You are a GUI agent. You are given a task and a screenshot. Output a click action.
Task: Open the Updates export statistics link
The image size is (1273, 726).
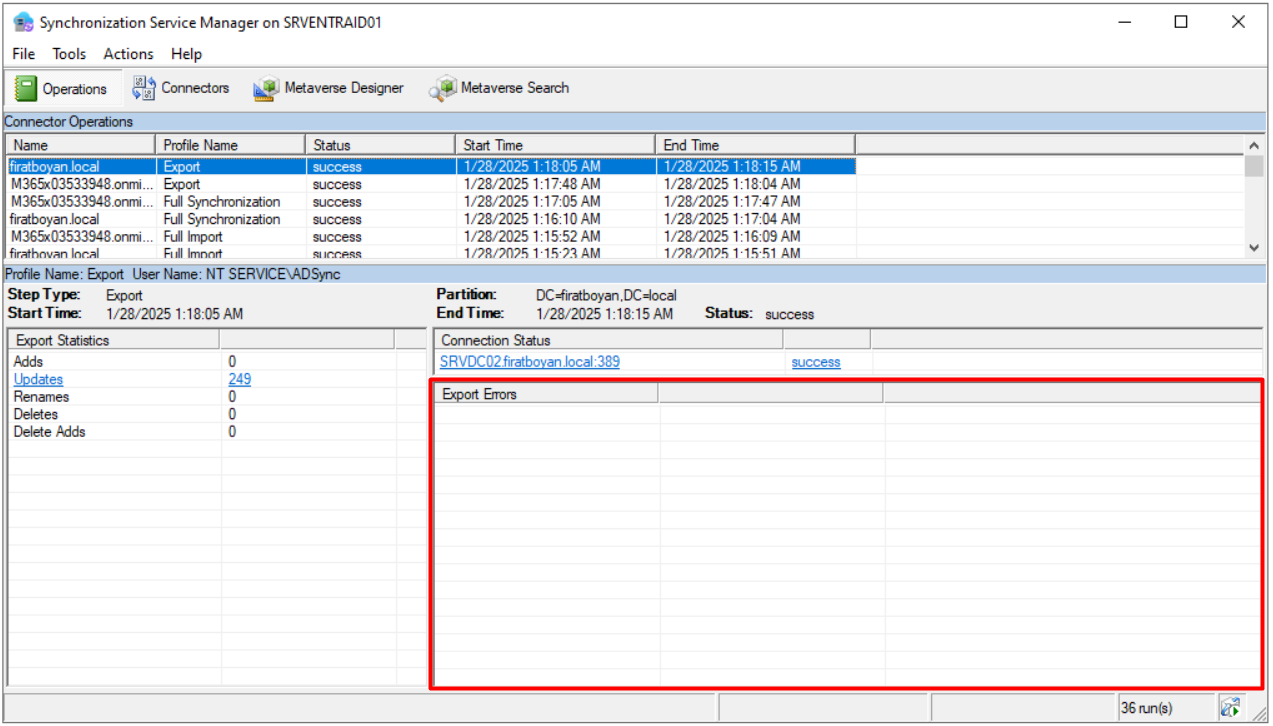coord(38,379)
